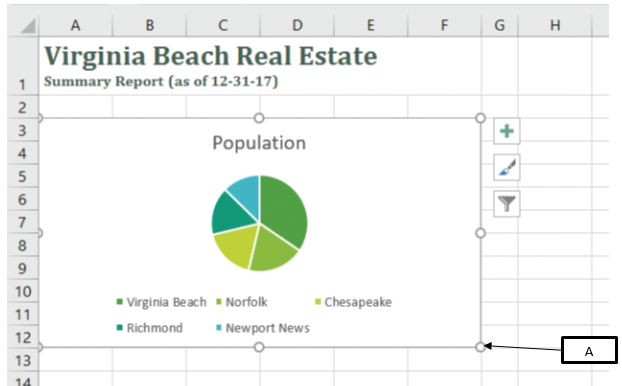Image resolution: width=622 pixels, height=386 pixels.
Task: Click the chart's right middle sizing handle
Action: pos(480,233)
